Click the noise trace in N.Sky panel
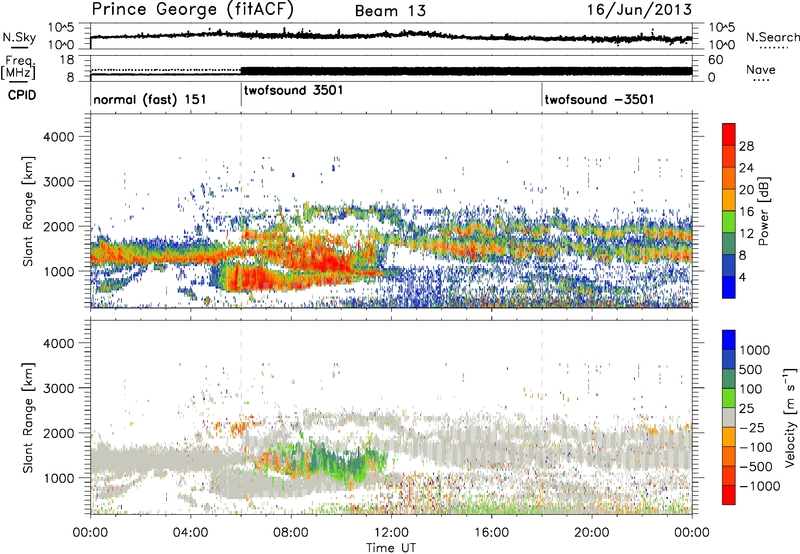 pos(391,35)
